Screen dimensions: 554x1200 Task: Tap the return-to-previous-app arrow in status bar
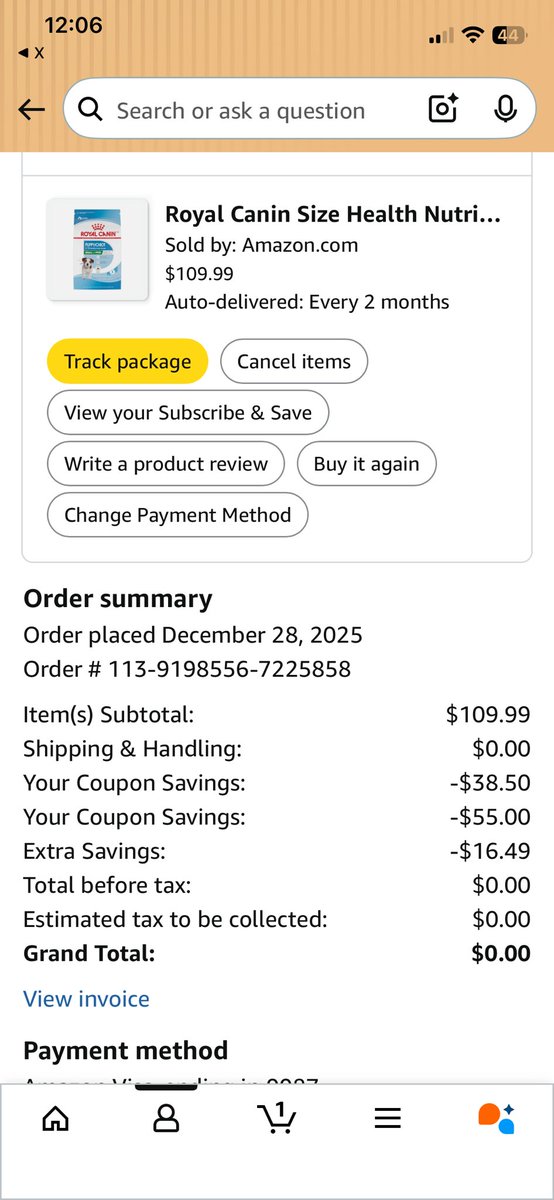[31, 53]
